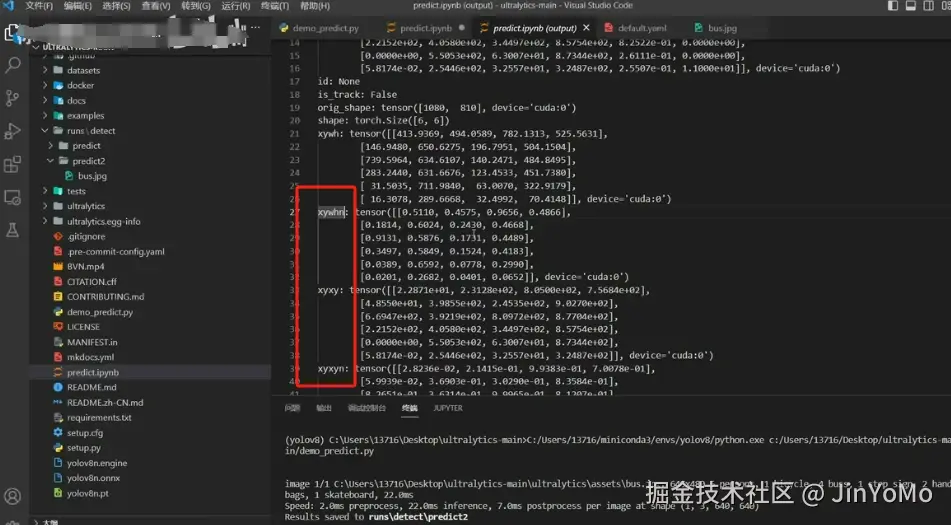Open 转到(G) menu
Viewport: 951px width, 525px height.
(x=196, y=5)
